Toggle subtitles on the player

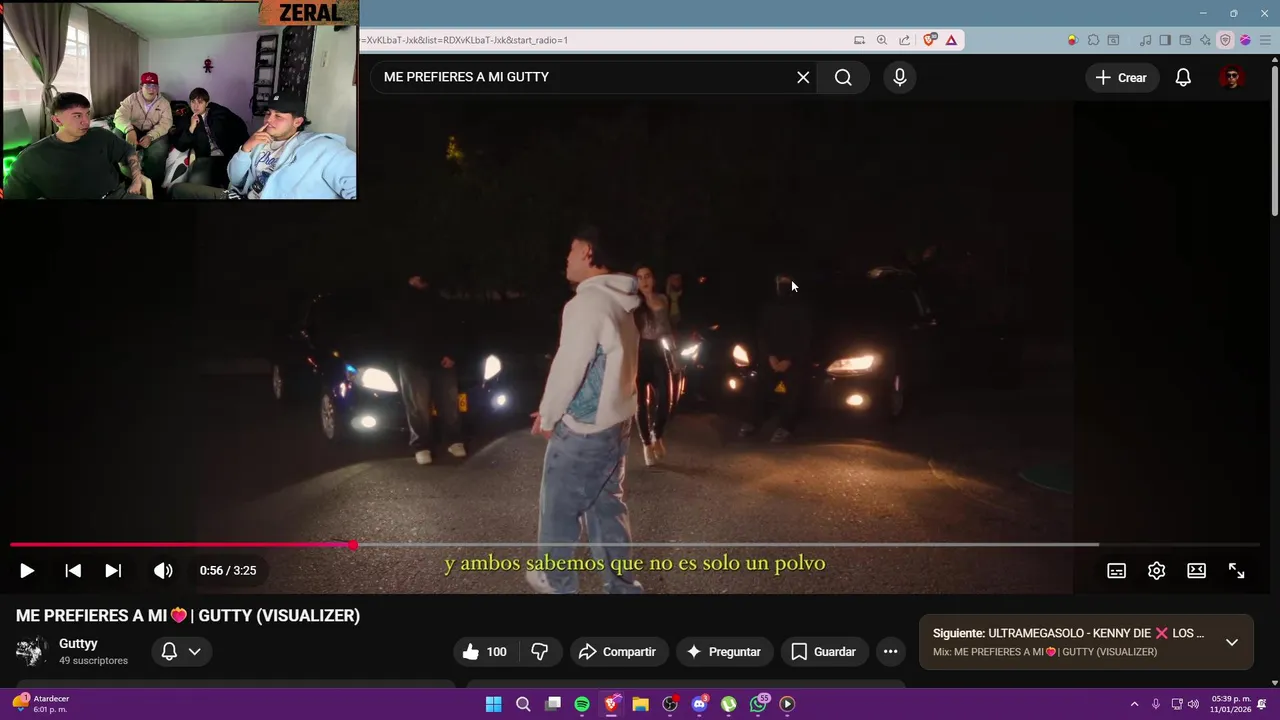[x=1116, y=570]
